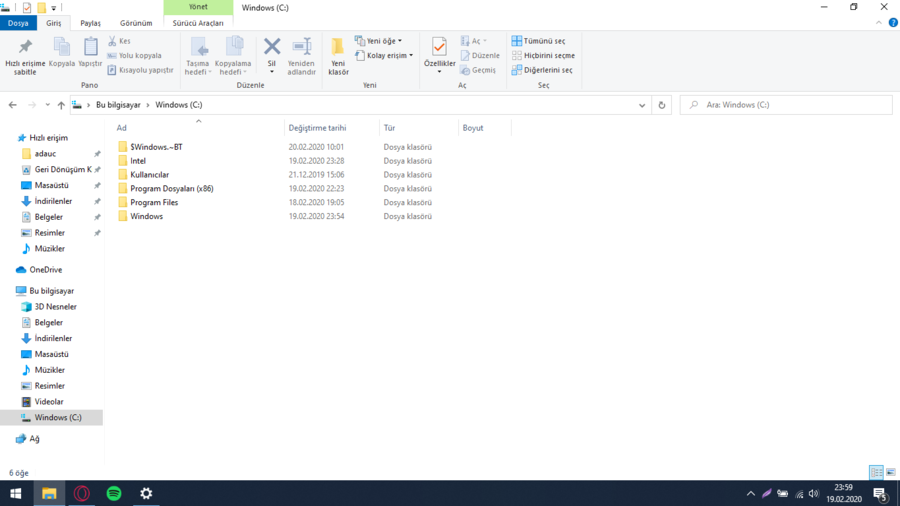
Task: Expand the address bar history dropdown
Action: pos(642,105)
